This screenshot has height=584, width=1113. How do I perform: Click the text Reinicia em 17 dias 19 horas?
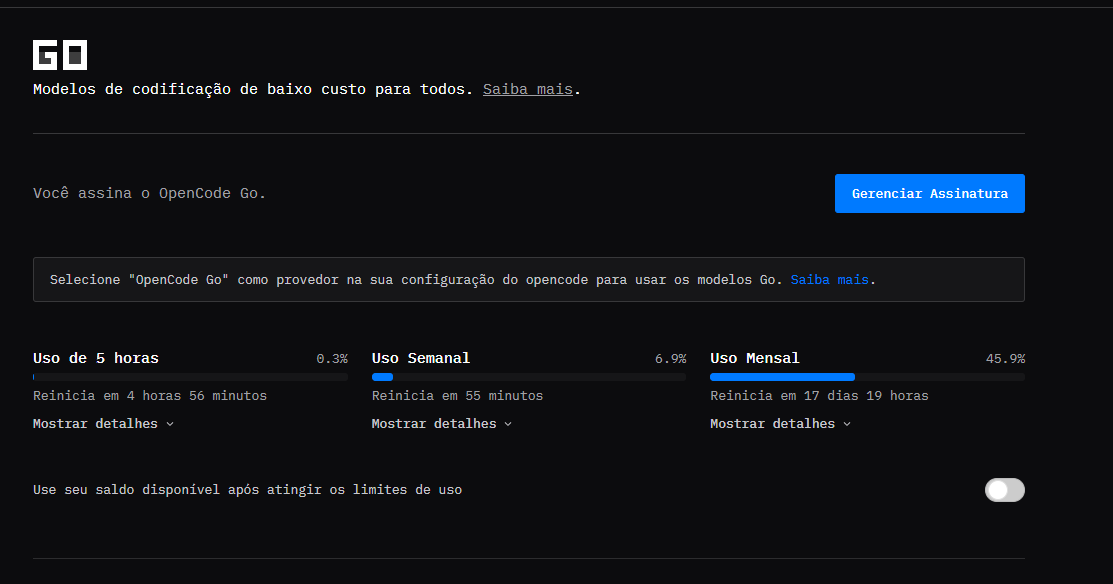[x=819, y=396]
